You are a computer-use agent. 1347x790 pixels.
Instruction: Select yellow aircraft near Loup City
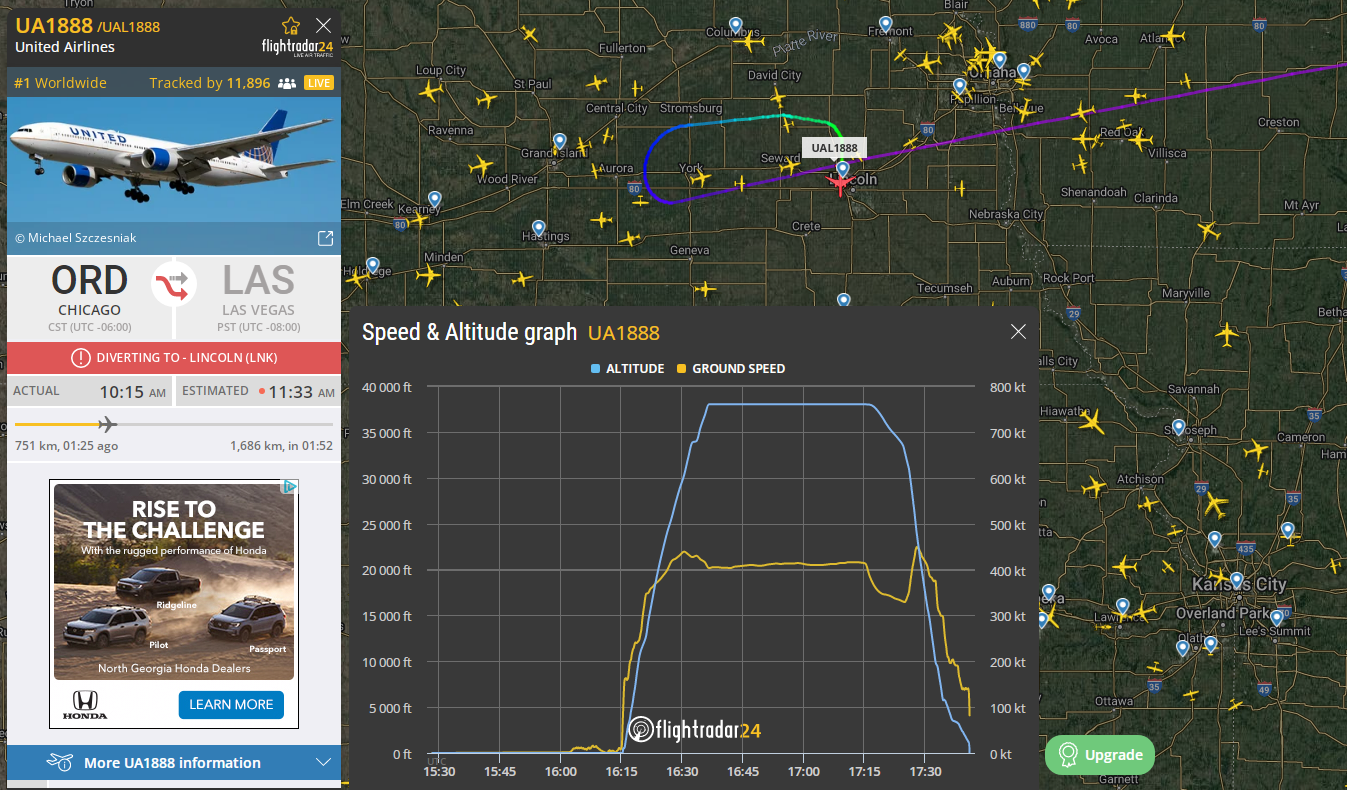[429, 91]
